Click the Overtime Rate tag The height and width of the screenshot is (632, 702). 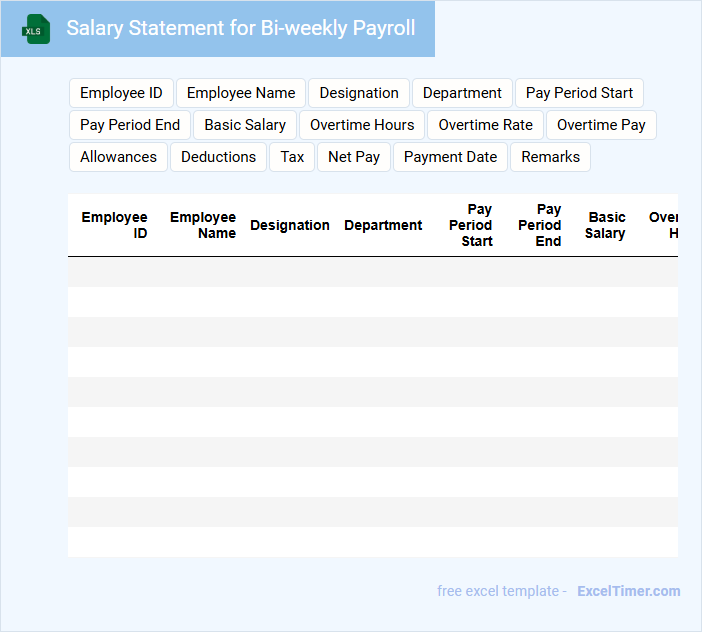coord(485,125)
